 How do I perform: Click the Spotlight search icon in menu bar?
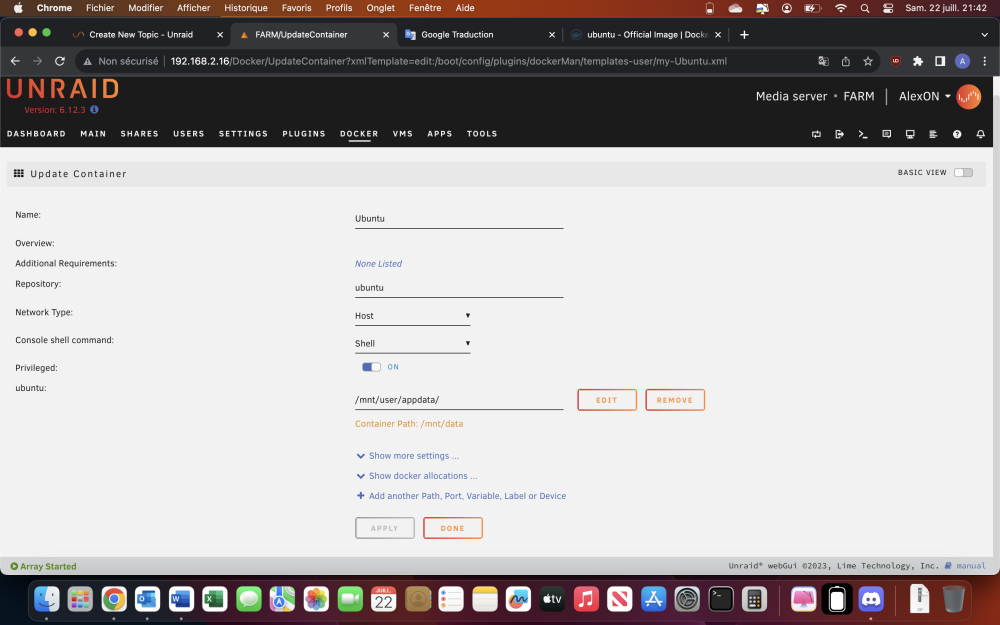pos(864,8)
